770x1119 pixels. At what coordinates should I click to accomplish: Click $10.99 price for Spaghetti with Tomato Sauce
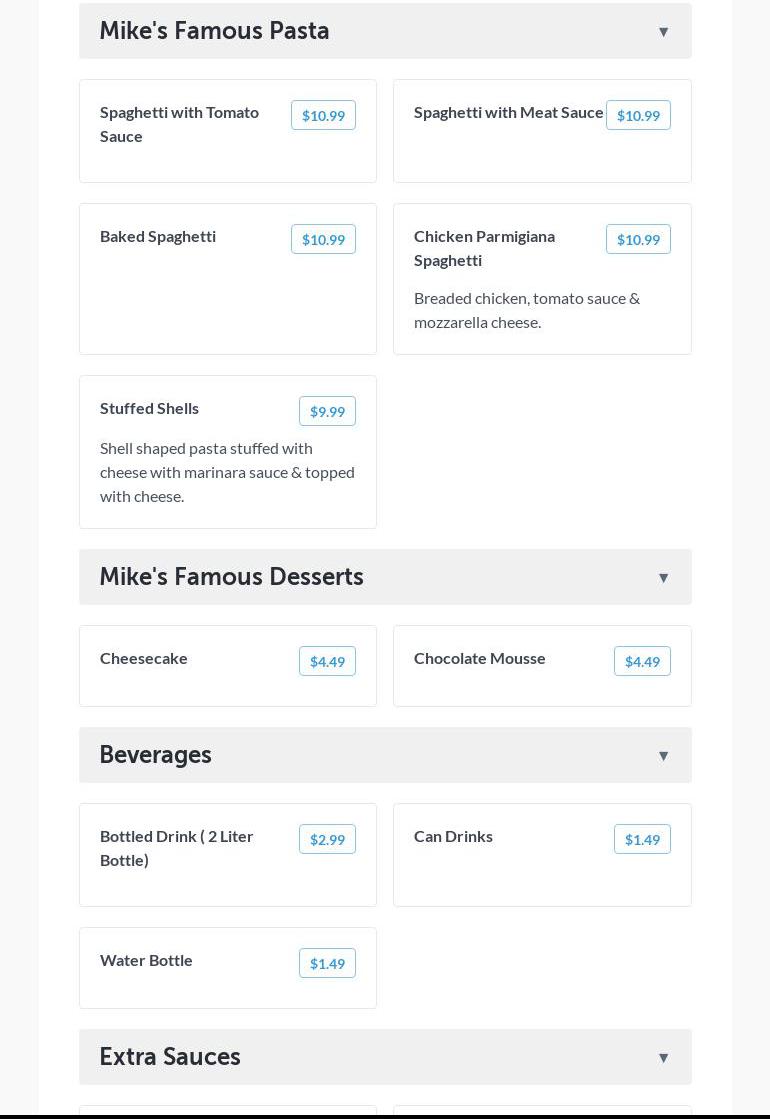323,116
